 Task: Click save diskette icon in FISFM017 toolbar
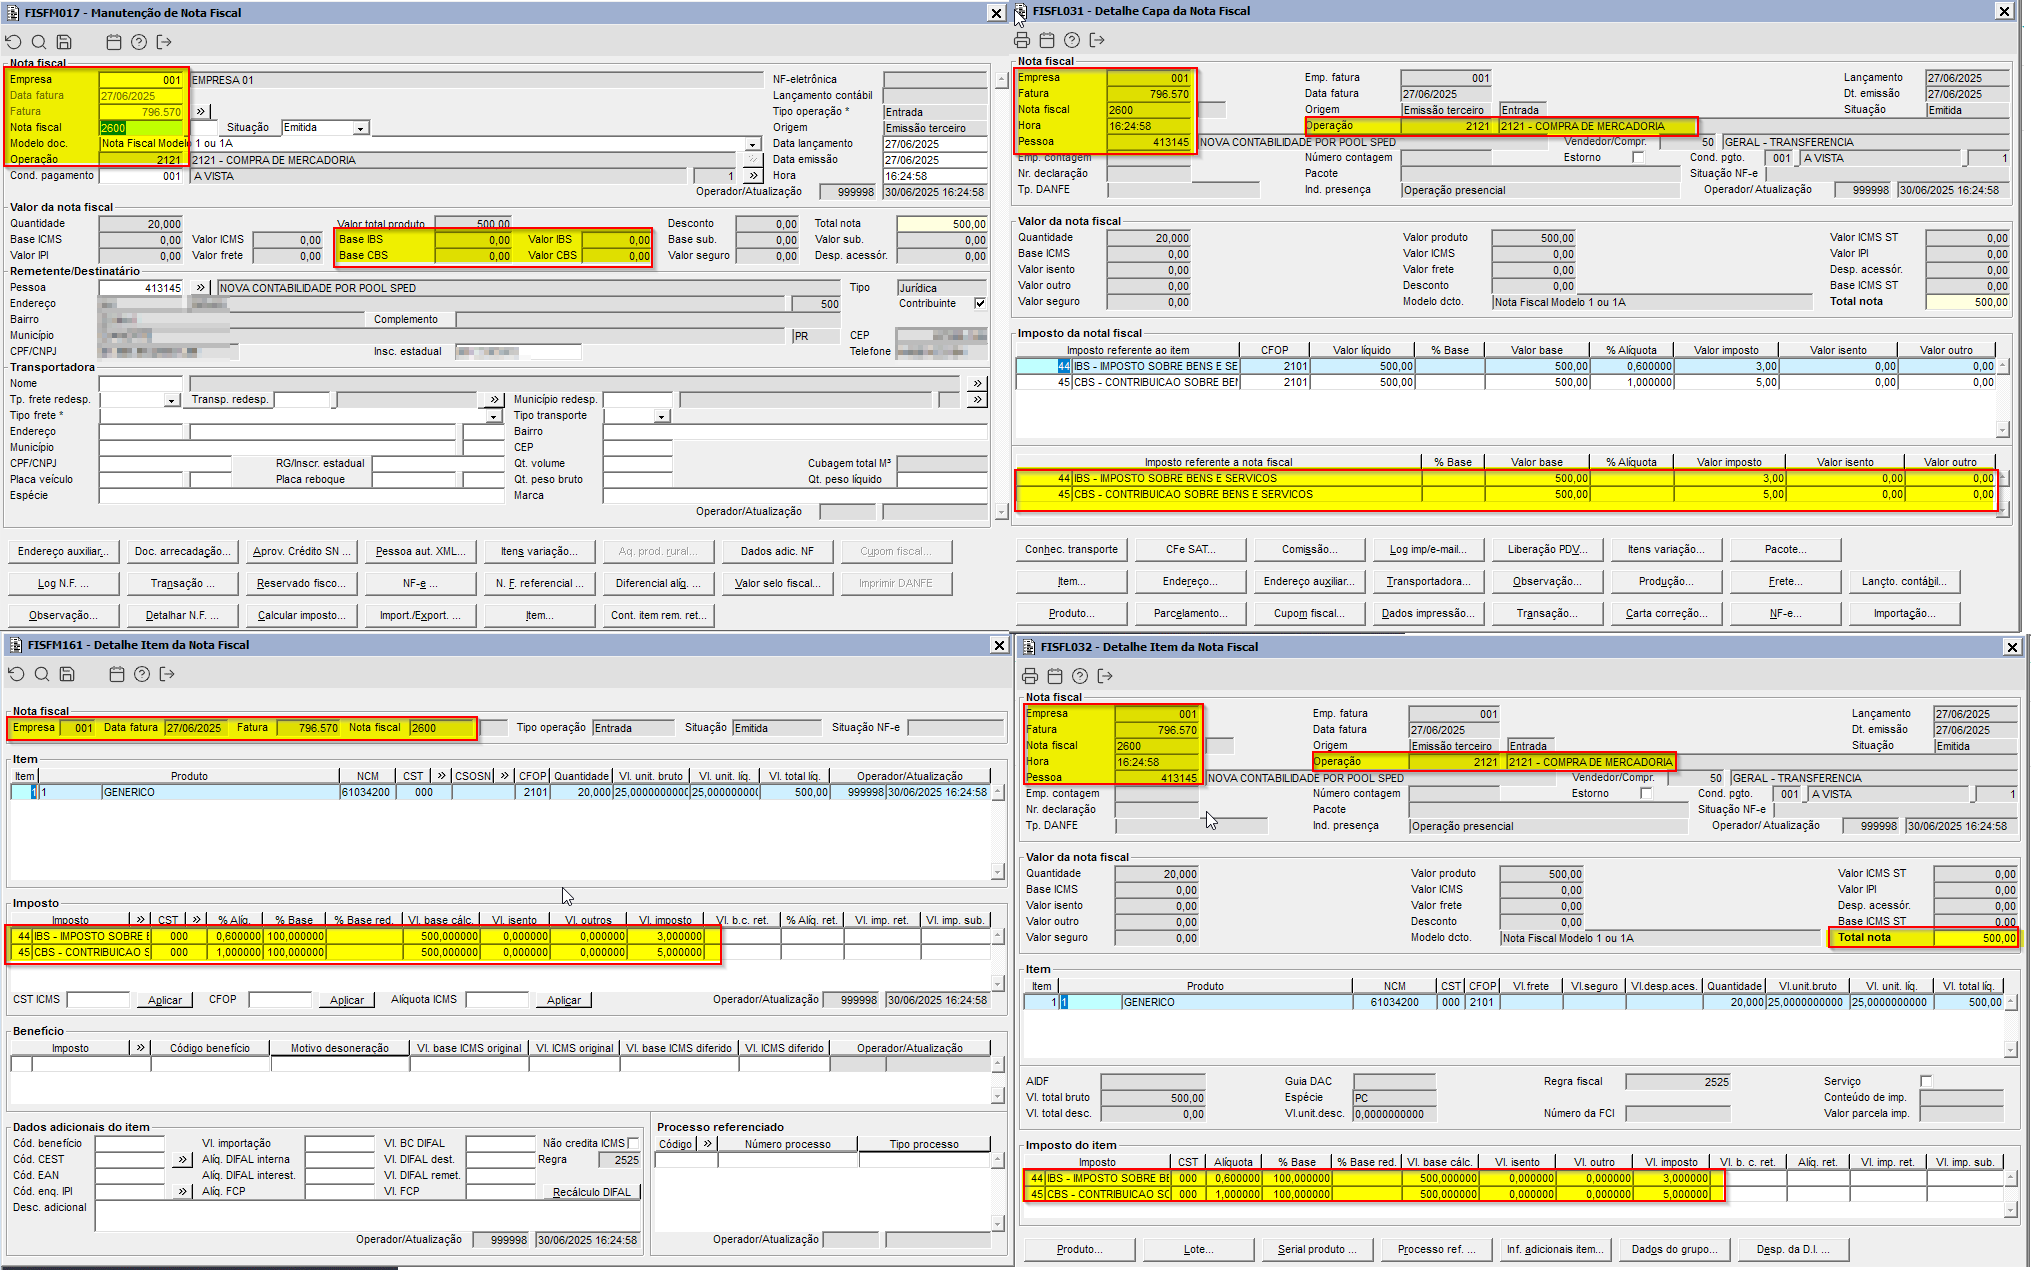[64, 42]
